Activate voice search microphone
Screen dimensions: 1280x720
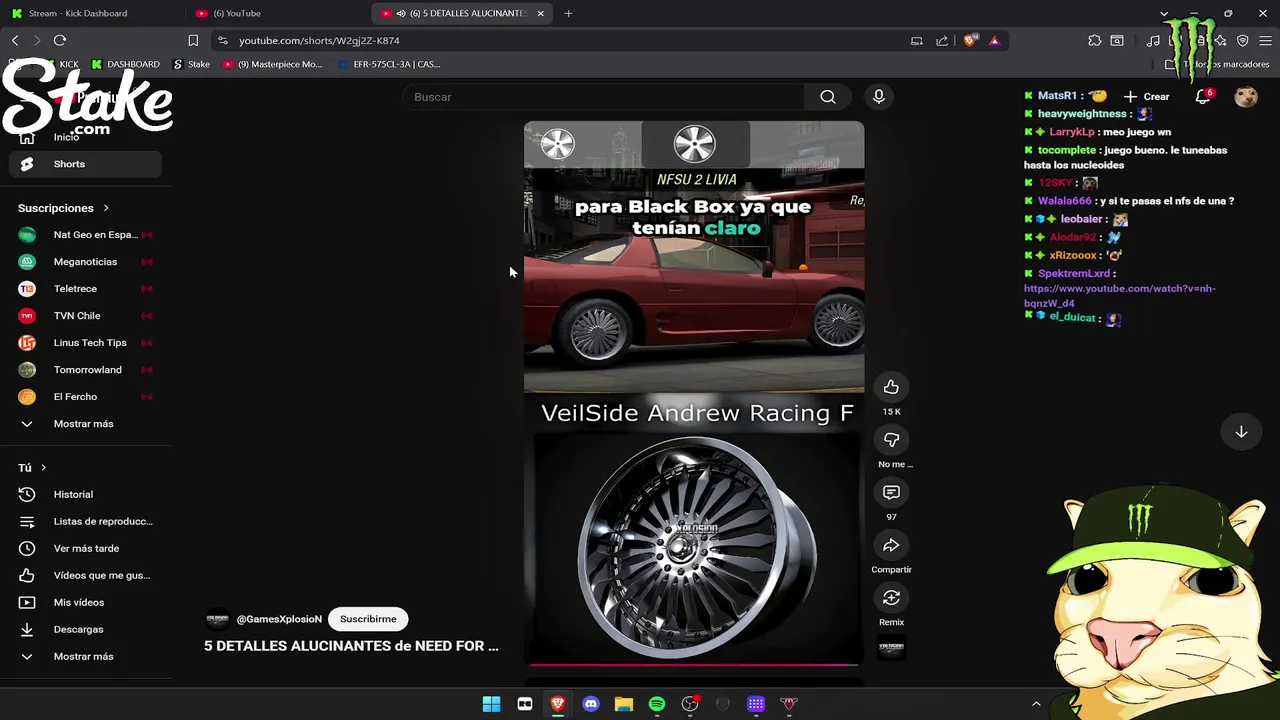tap(878, 97)
